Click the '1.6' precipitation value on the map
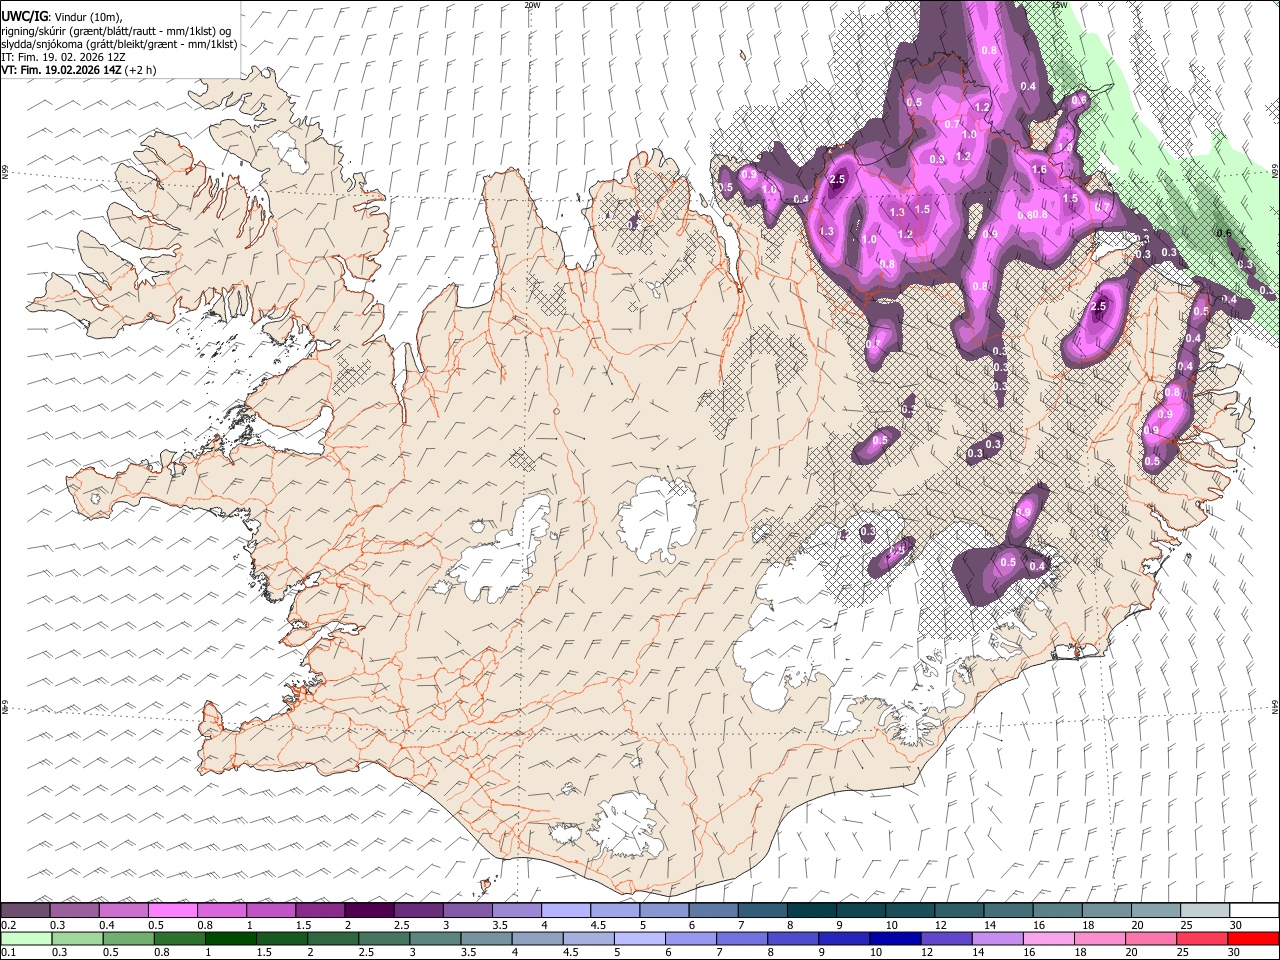The image size is (1280, 960). pyautogui.click(x=1039, y=170)
